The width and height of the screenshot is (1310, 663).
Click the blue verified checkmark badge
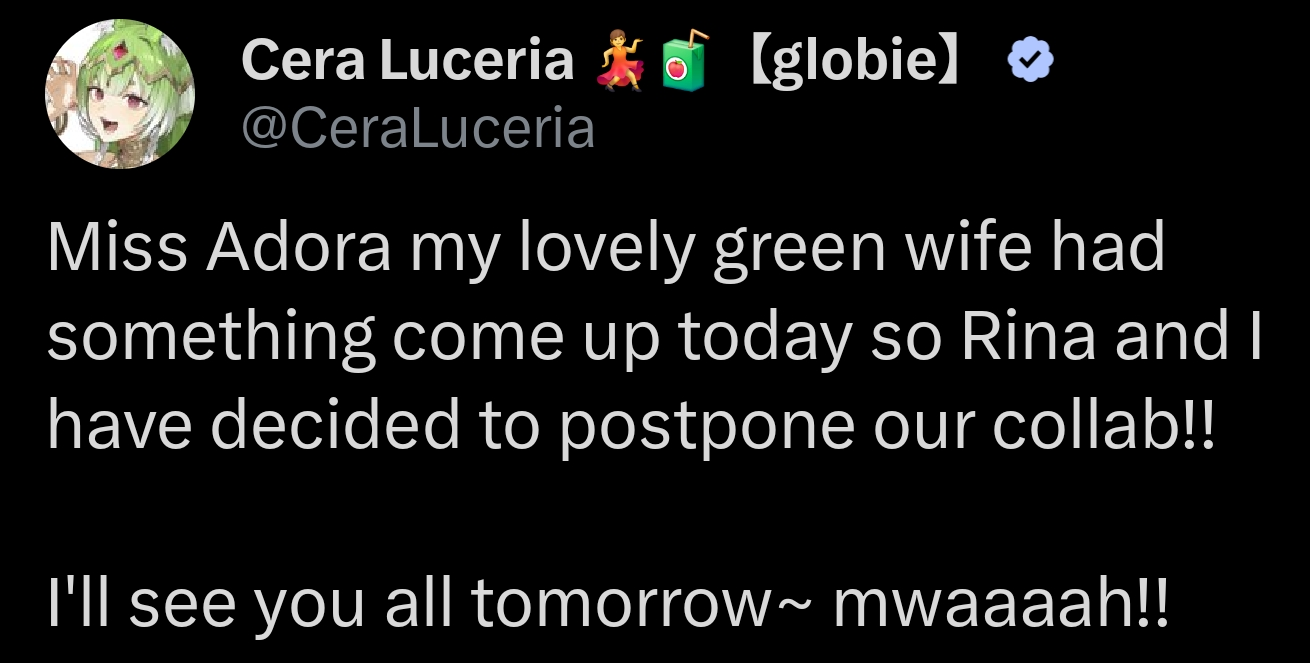1029,64
